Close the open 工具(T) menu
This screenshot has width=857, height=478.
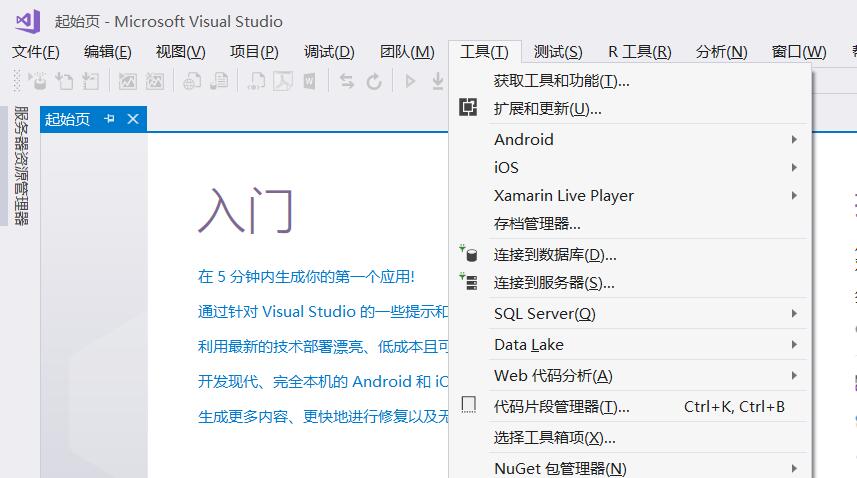click(x=484, y=52)
